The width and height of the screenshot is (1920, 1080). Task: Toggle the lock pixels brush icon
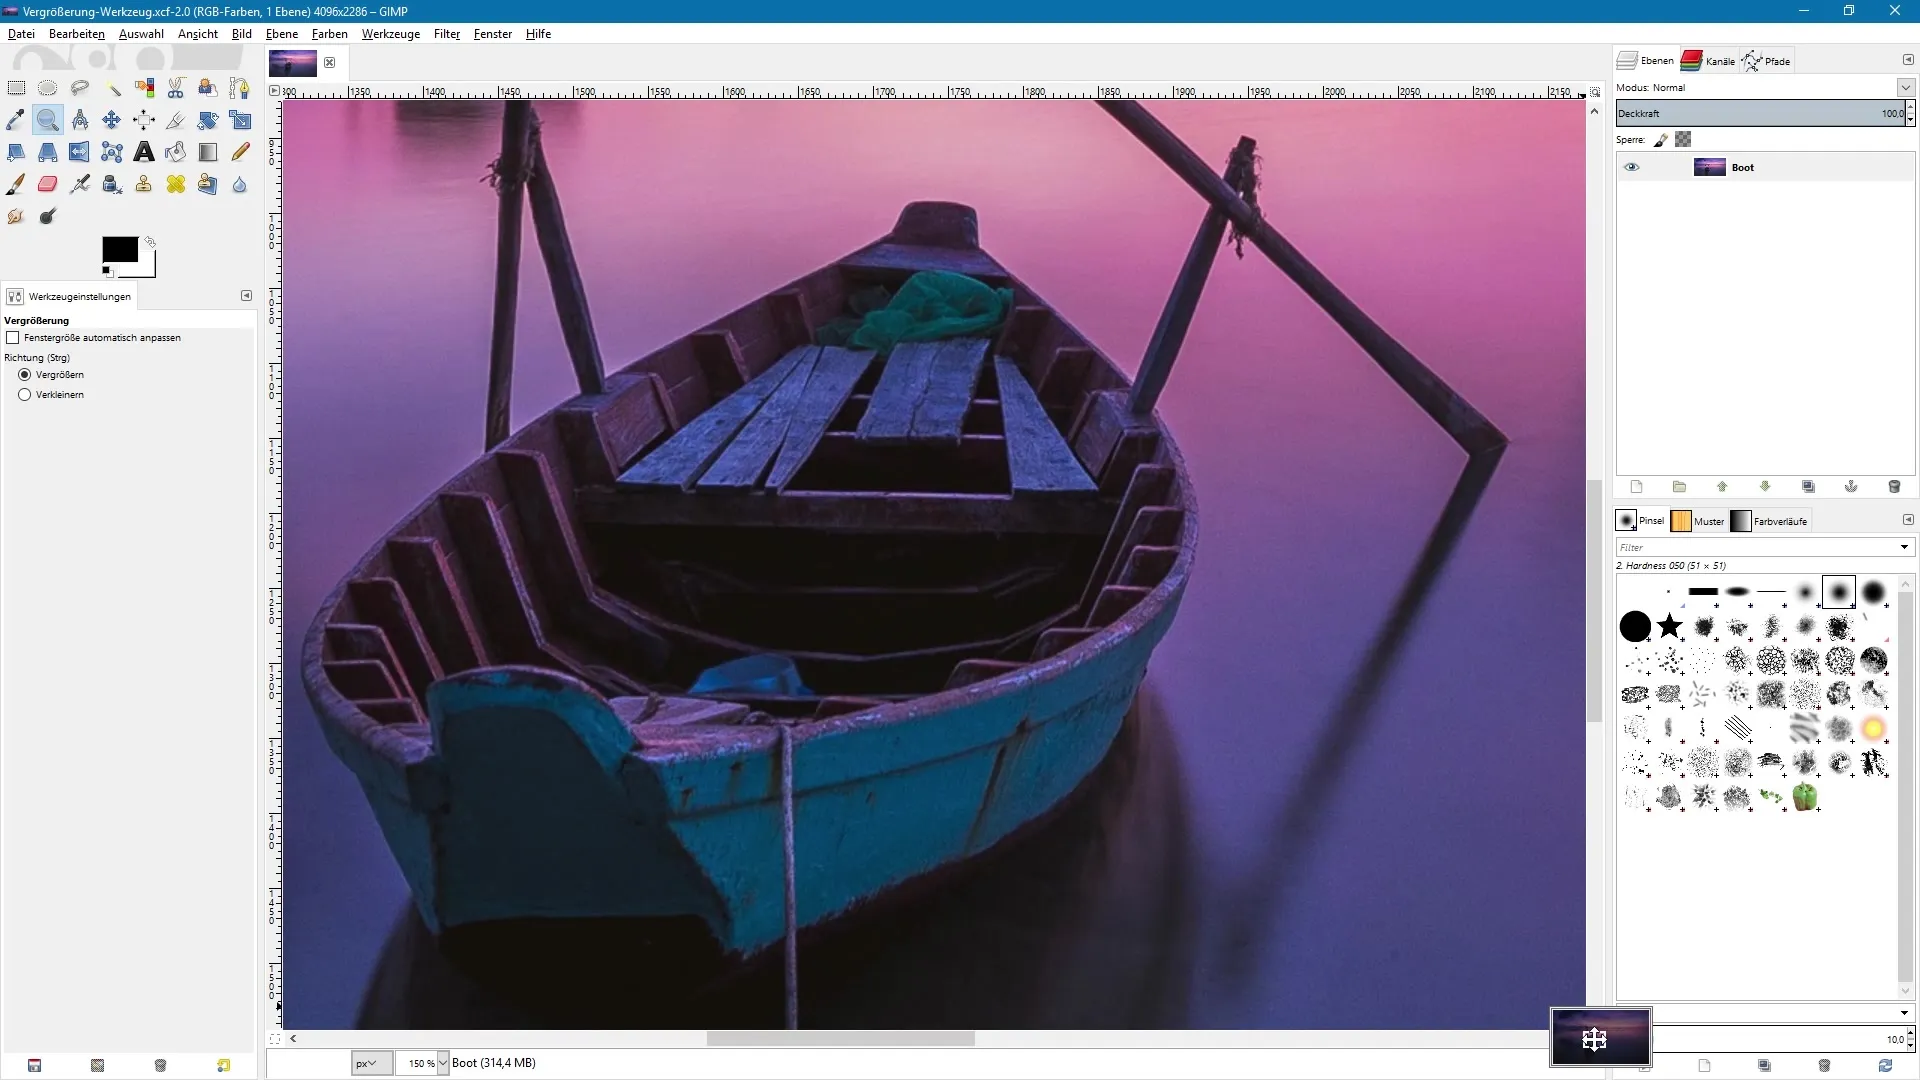[1661, 140]
